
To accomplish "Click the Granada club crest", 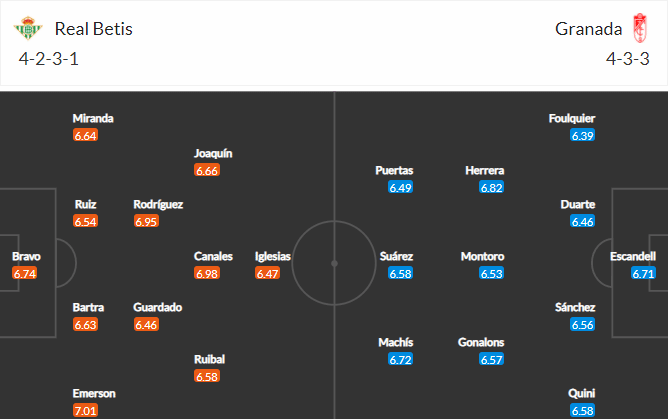I will click(639, 28).
